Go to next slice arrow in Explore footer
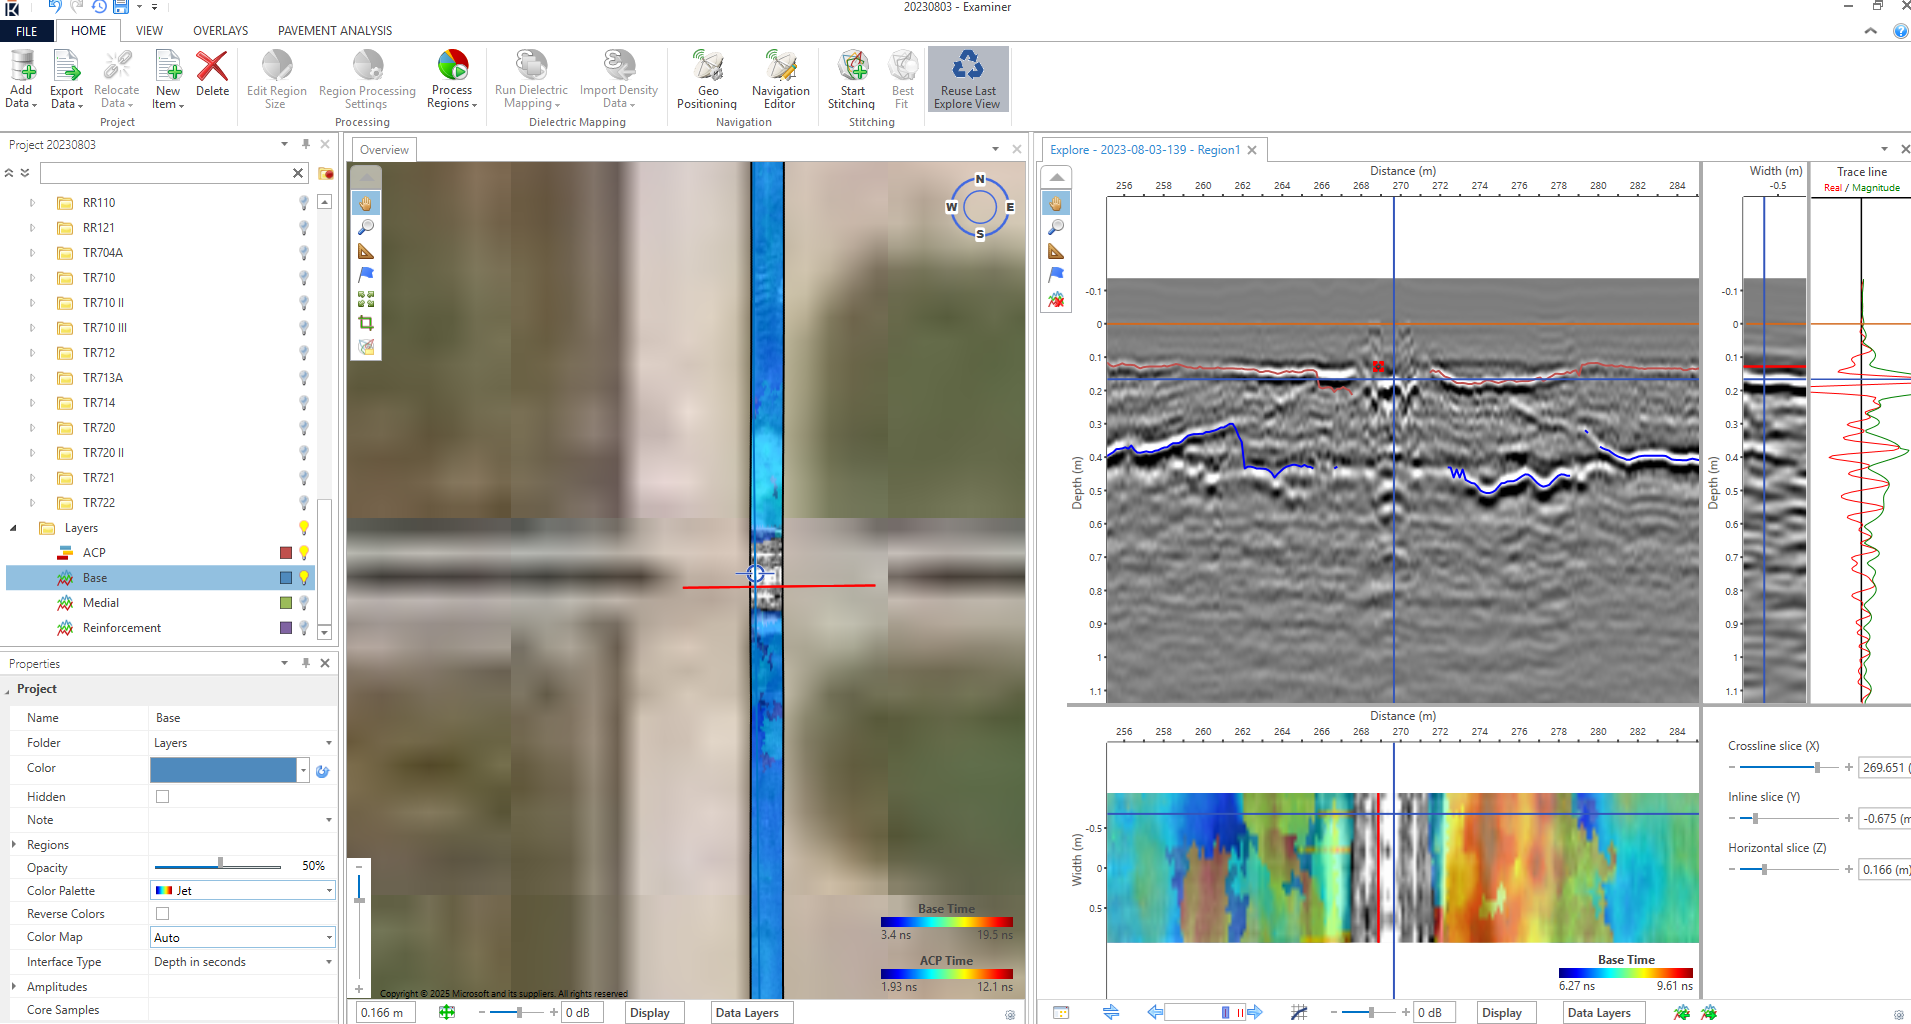 coord(1255,1012)
